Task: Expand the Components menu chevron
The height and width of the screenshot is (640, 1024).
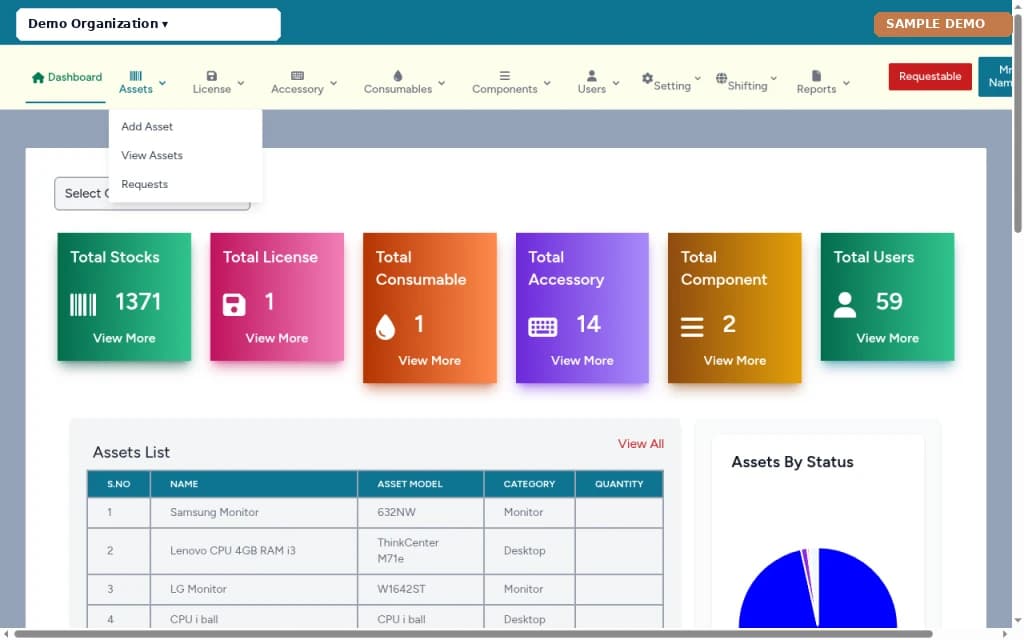Action: pyautogui.click(x=547, y=83)
